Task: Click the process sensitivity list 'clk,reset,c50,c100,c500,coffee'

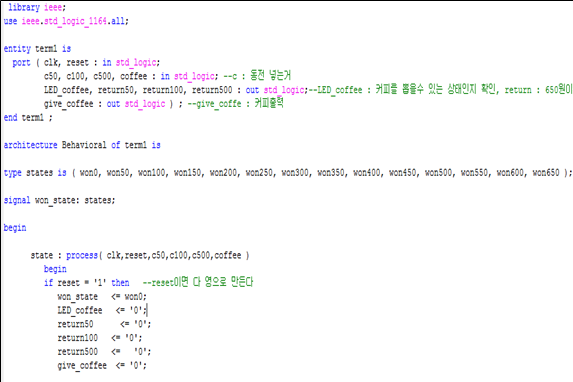Action: coord(174,255)
